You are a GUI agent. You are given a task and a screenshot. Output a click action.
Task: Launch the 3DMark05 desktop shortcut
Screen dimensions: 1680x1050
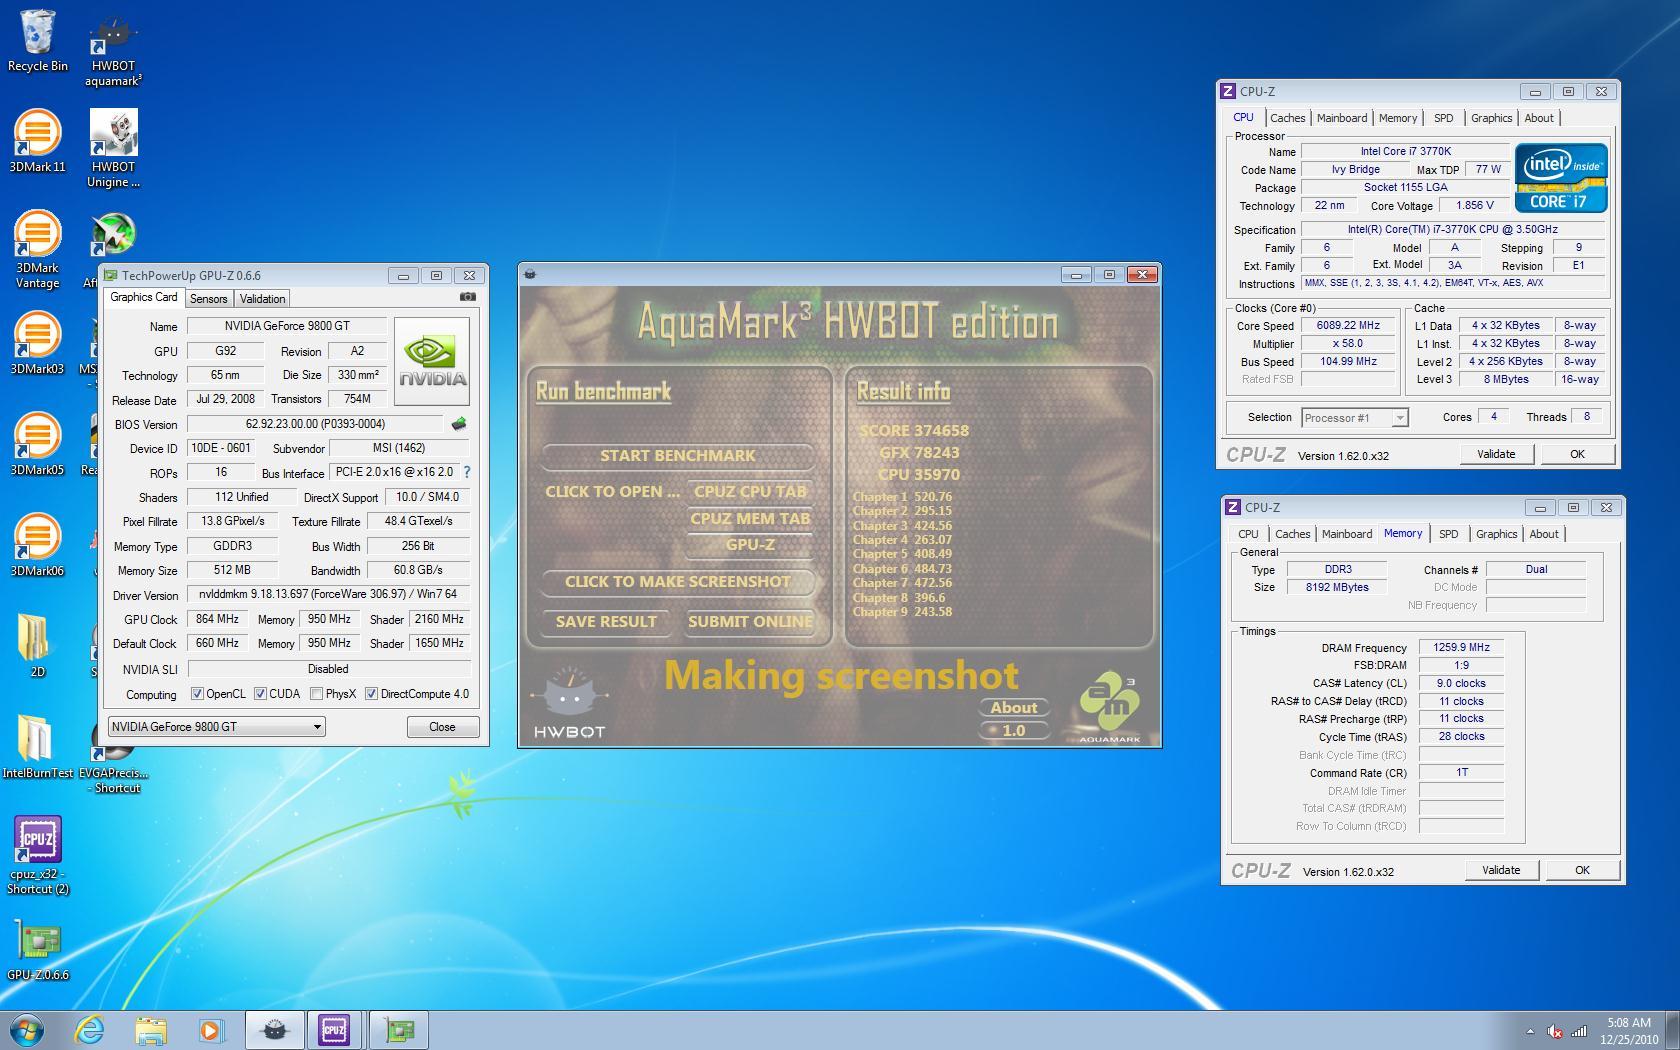(37, 444)
